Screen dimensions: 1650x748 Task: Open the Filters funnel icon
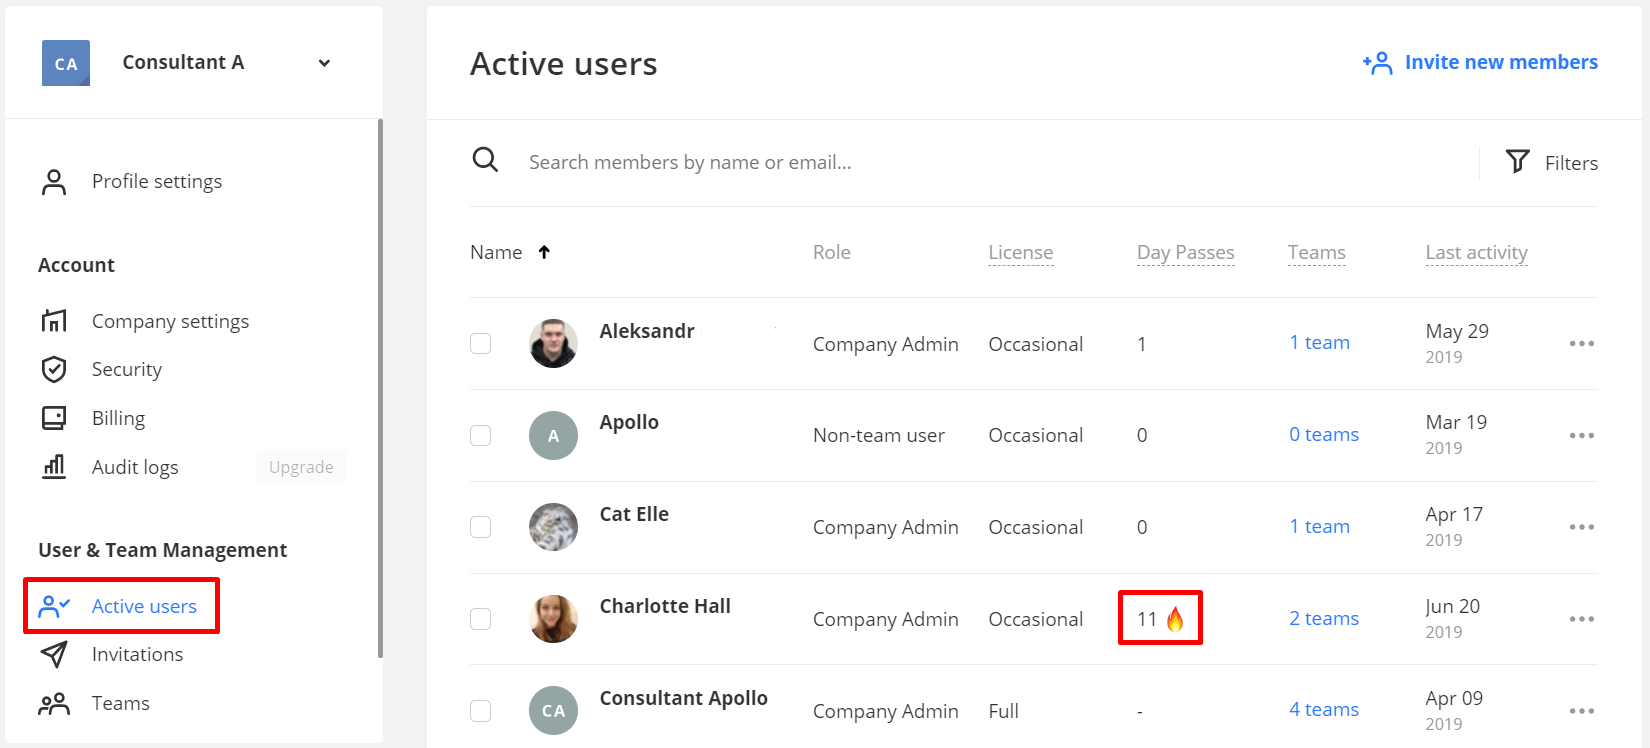coord(1517,161)
